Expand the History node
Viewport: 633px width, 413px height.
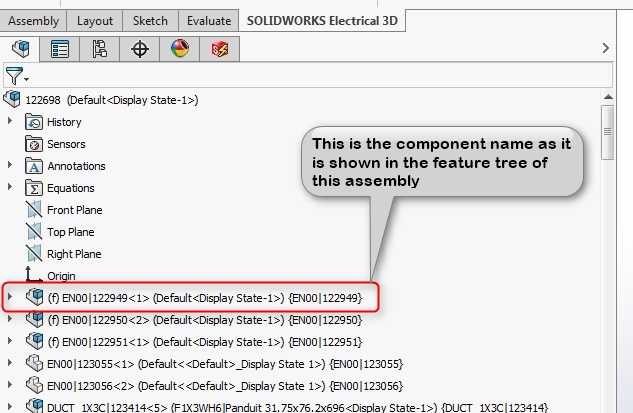click(10, 121)
